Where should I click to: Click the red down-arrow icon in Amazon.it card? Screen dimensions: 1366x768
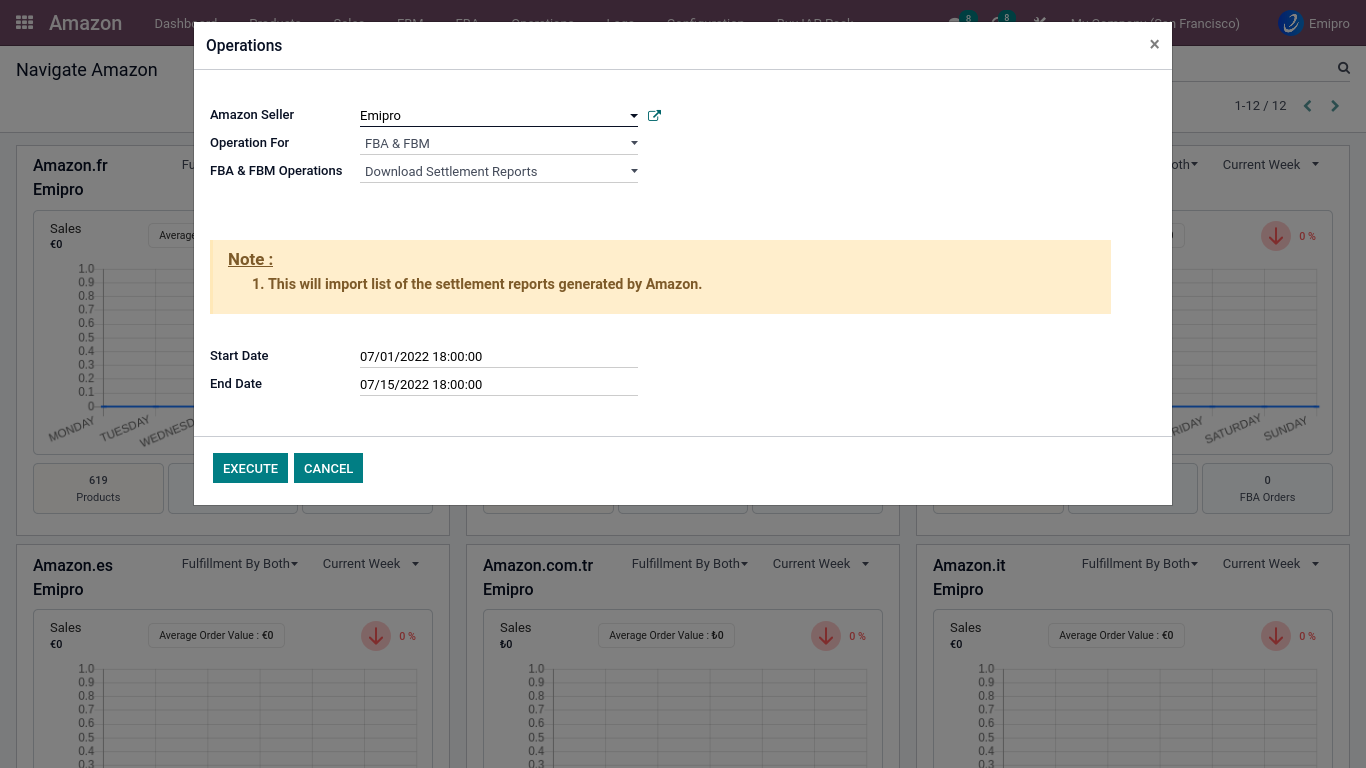(x=1276, y=636)
